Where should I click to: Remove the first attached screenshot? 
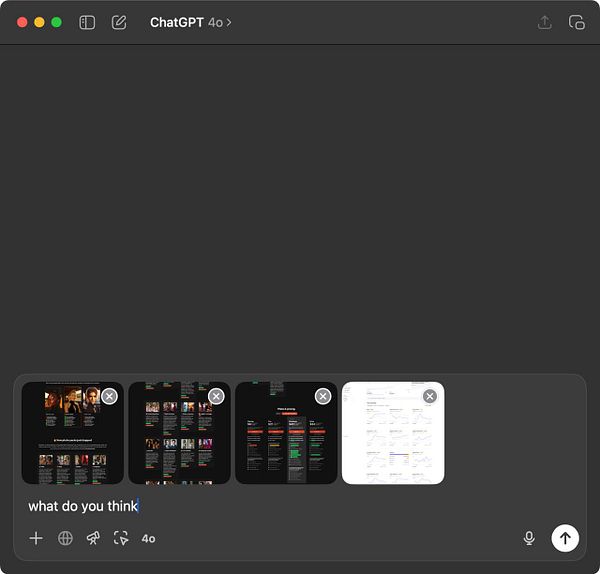(x=109, y=396)
